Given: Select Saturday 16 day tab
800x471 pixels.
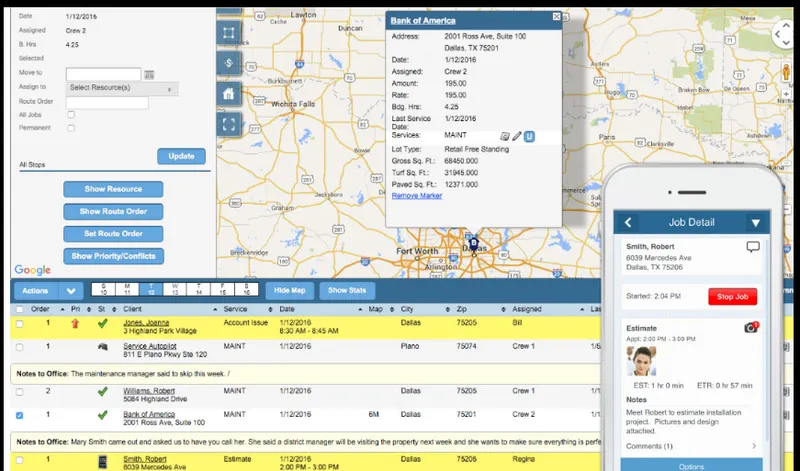Looking at the screenshot, I should pos(246,290).
